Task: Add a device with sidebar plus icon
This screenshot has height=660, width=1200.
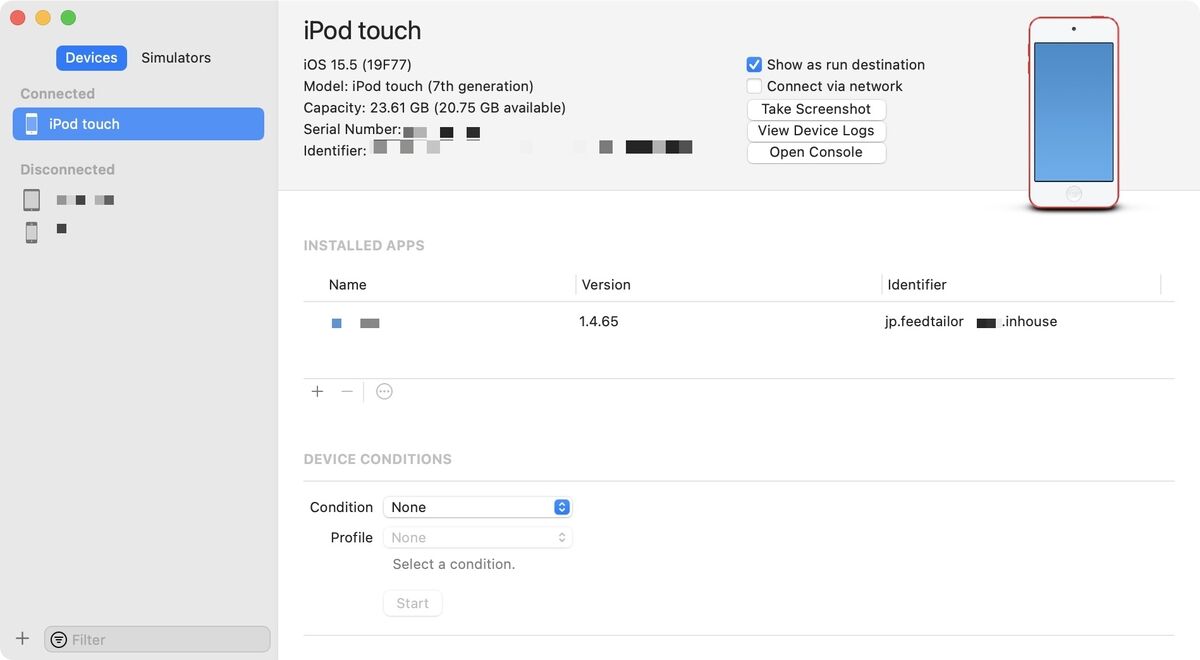Action: pos(22,639)
